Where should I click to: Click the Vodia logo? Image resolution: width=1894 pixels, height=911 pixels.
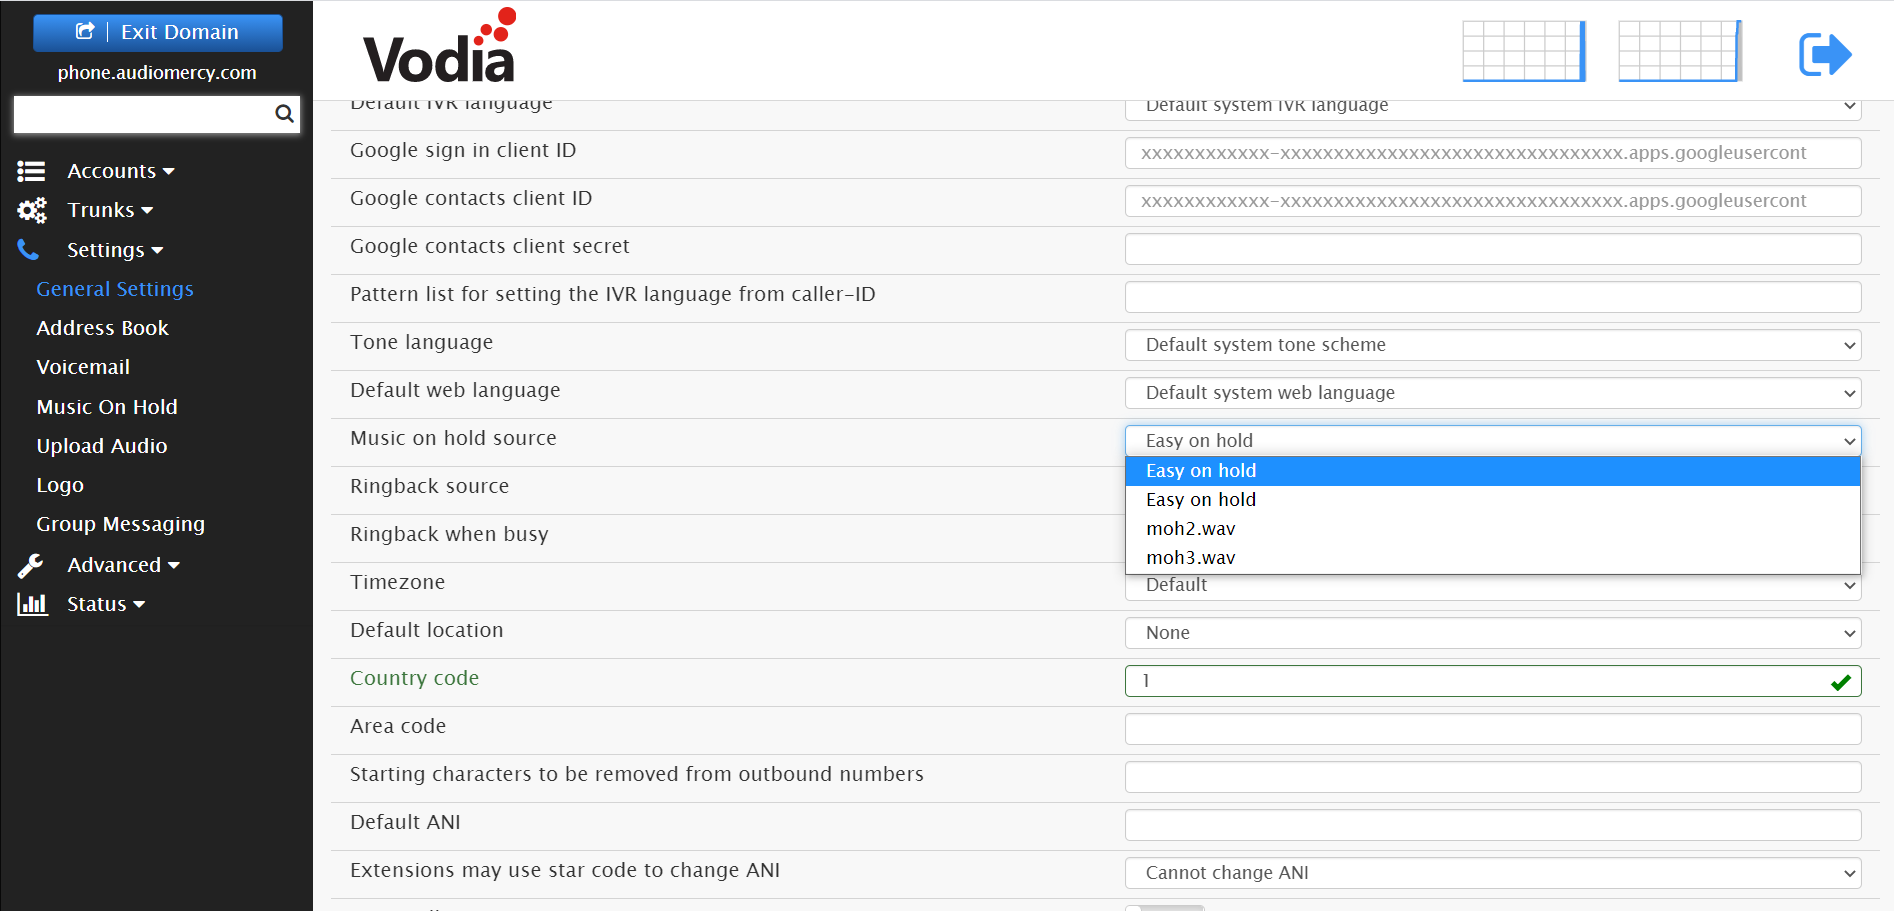(440, 48)
